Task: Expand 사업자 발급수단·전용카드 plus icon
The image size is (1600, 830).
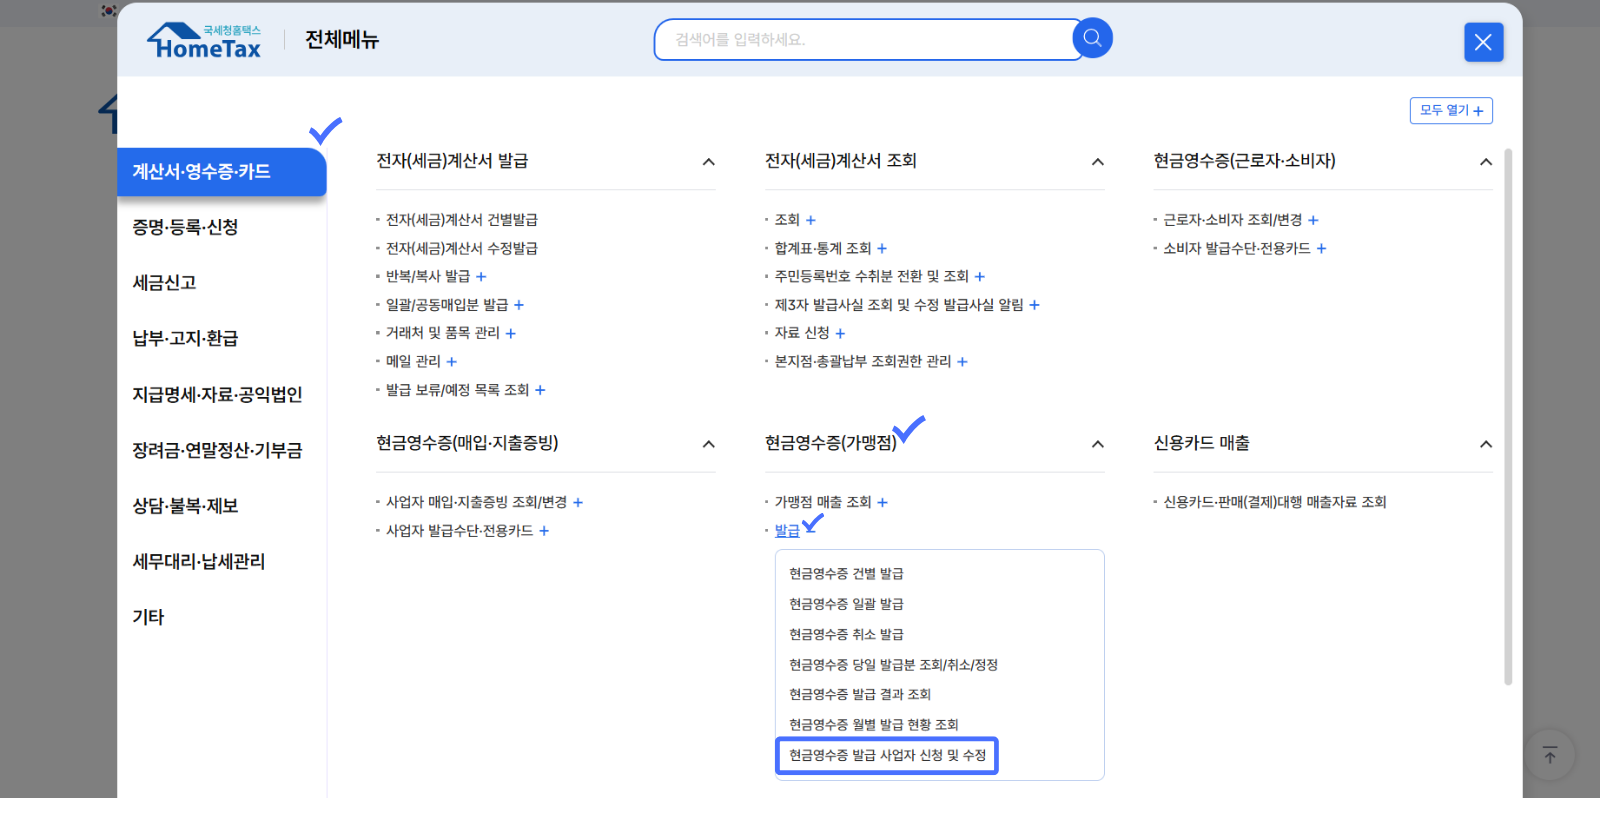Action: pyautogui.click(x=544, y=531)
